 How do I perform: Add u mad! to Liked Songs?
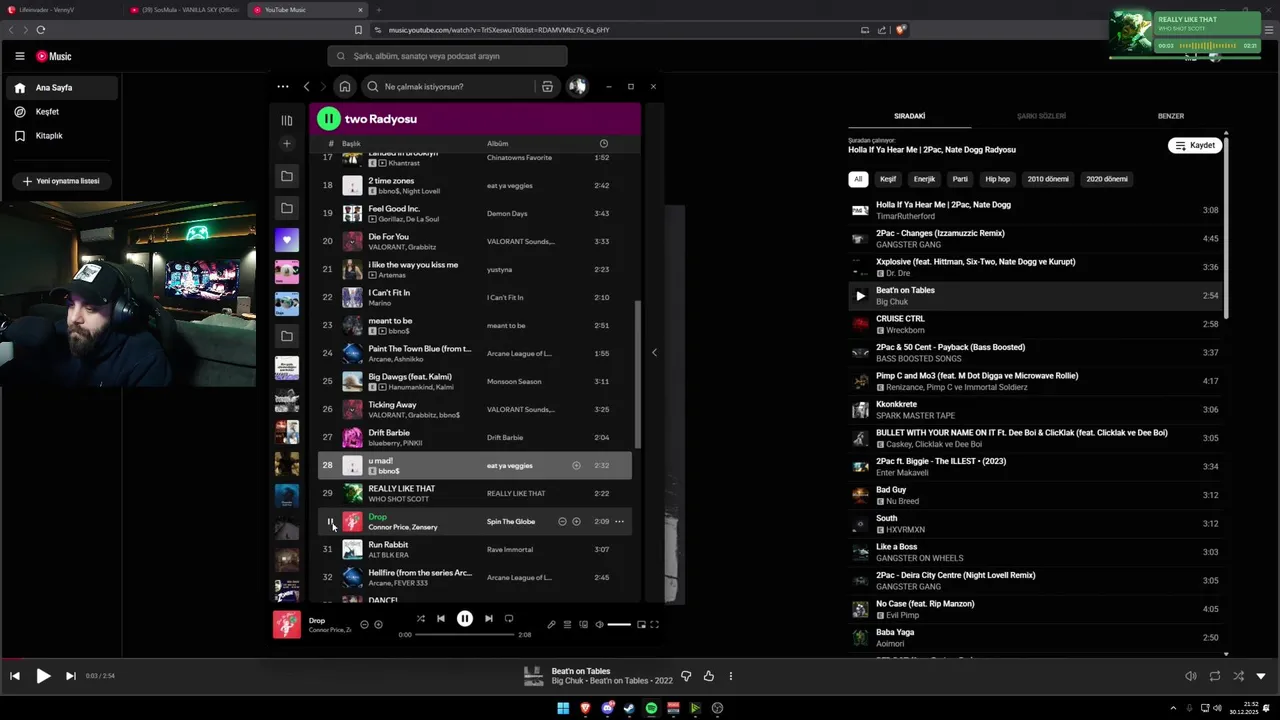[576, 465]
